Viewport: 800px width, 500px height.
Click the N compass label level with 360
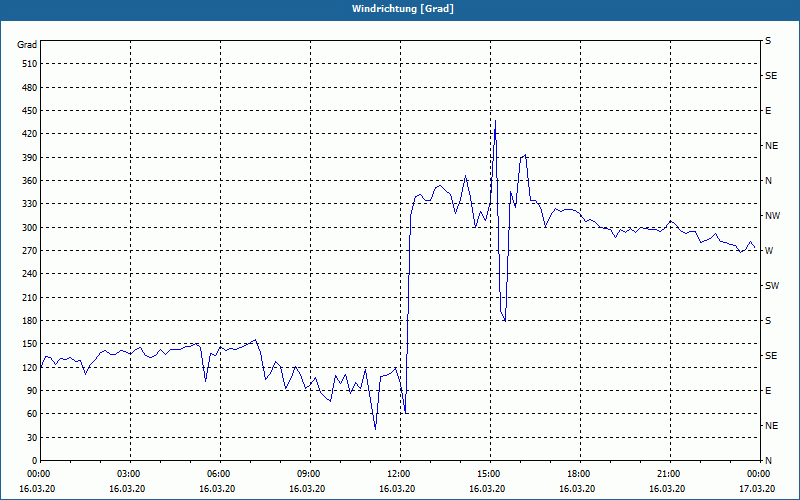point(769,181)
